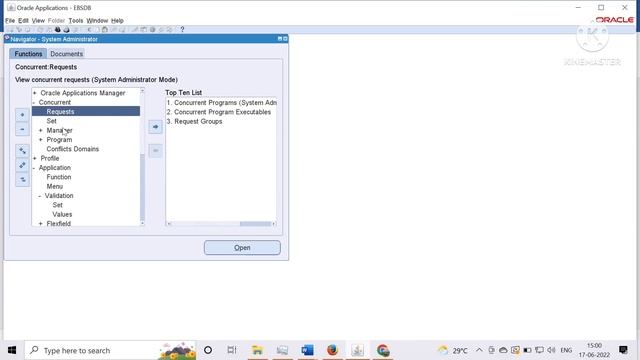Select Set under the Validation node
640x360 pixels.
coord(58,205)
